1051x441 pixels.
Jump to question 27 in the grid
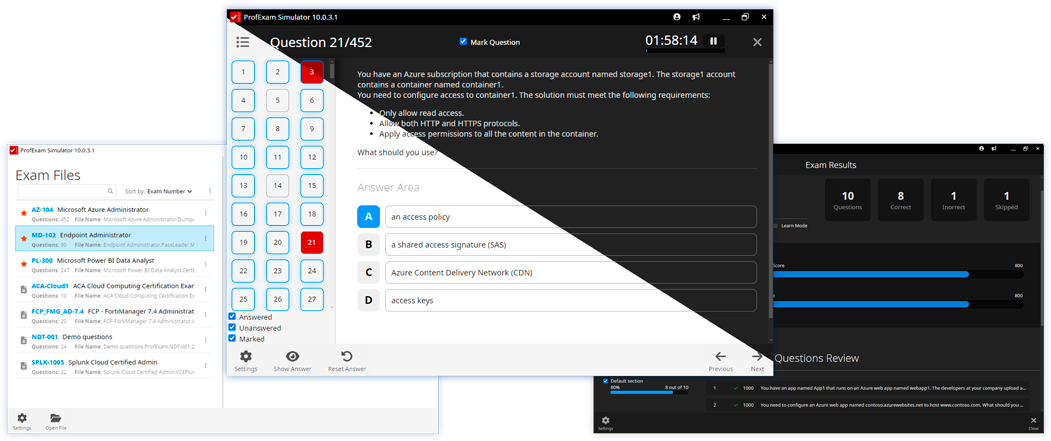coord(312,299)
